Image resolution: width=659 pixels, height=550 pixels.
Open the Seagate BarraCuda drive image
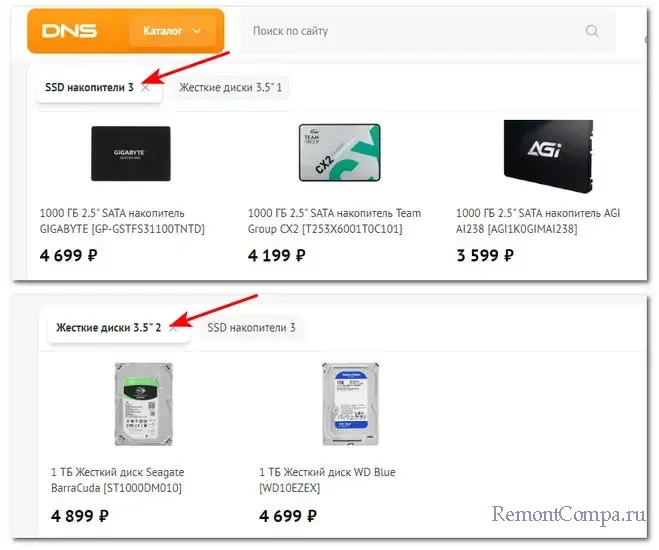tap(144, 404)
